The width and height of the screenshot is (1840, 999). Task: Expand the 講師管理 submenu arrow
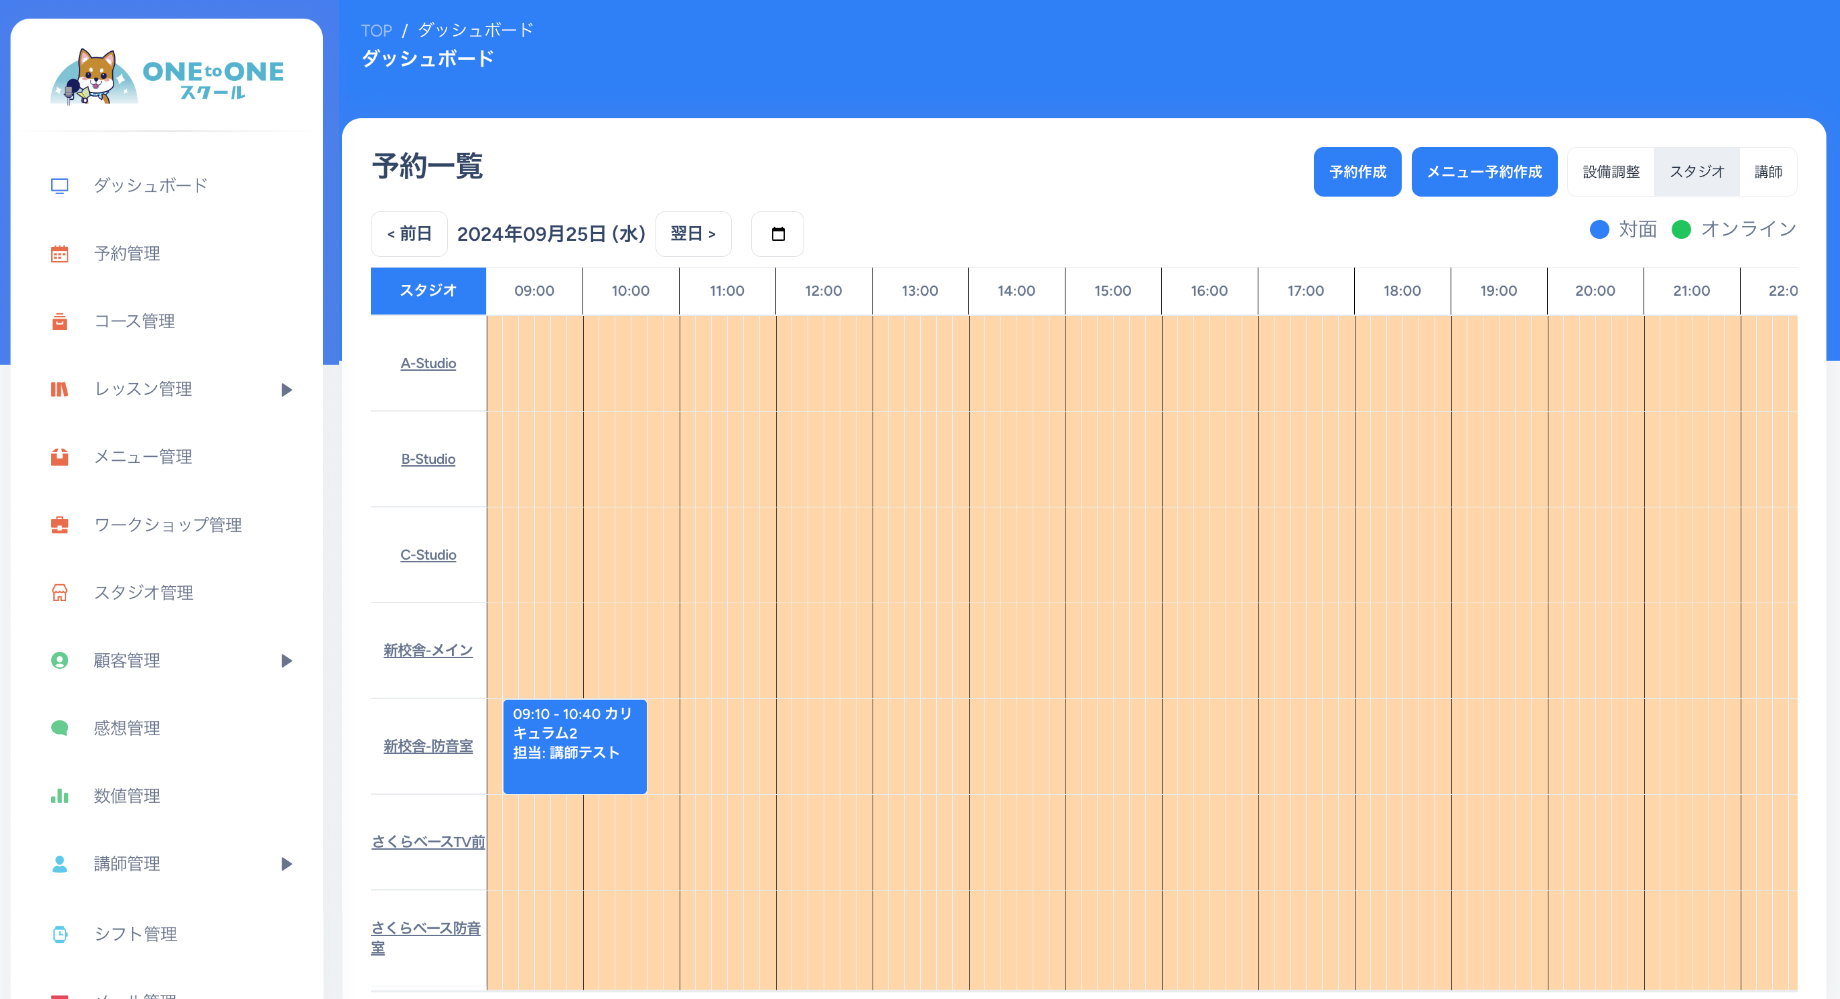tap(287, 864)
